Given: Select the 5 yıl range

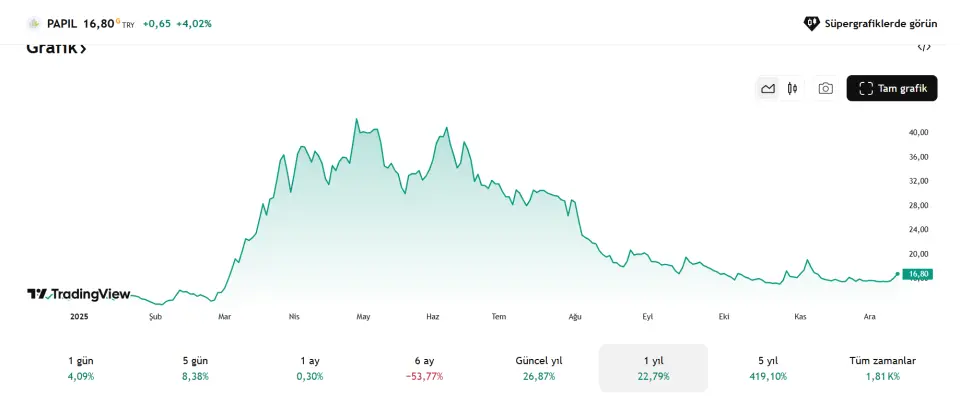Looking at the screenshot, I should [768, 368].
